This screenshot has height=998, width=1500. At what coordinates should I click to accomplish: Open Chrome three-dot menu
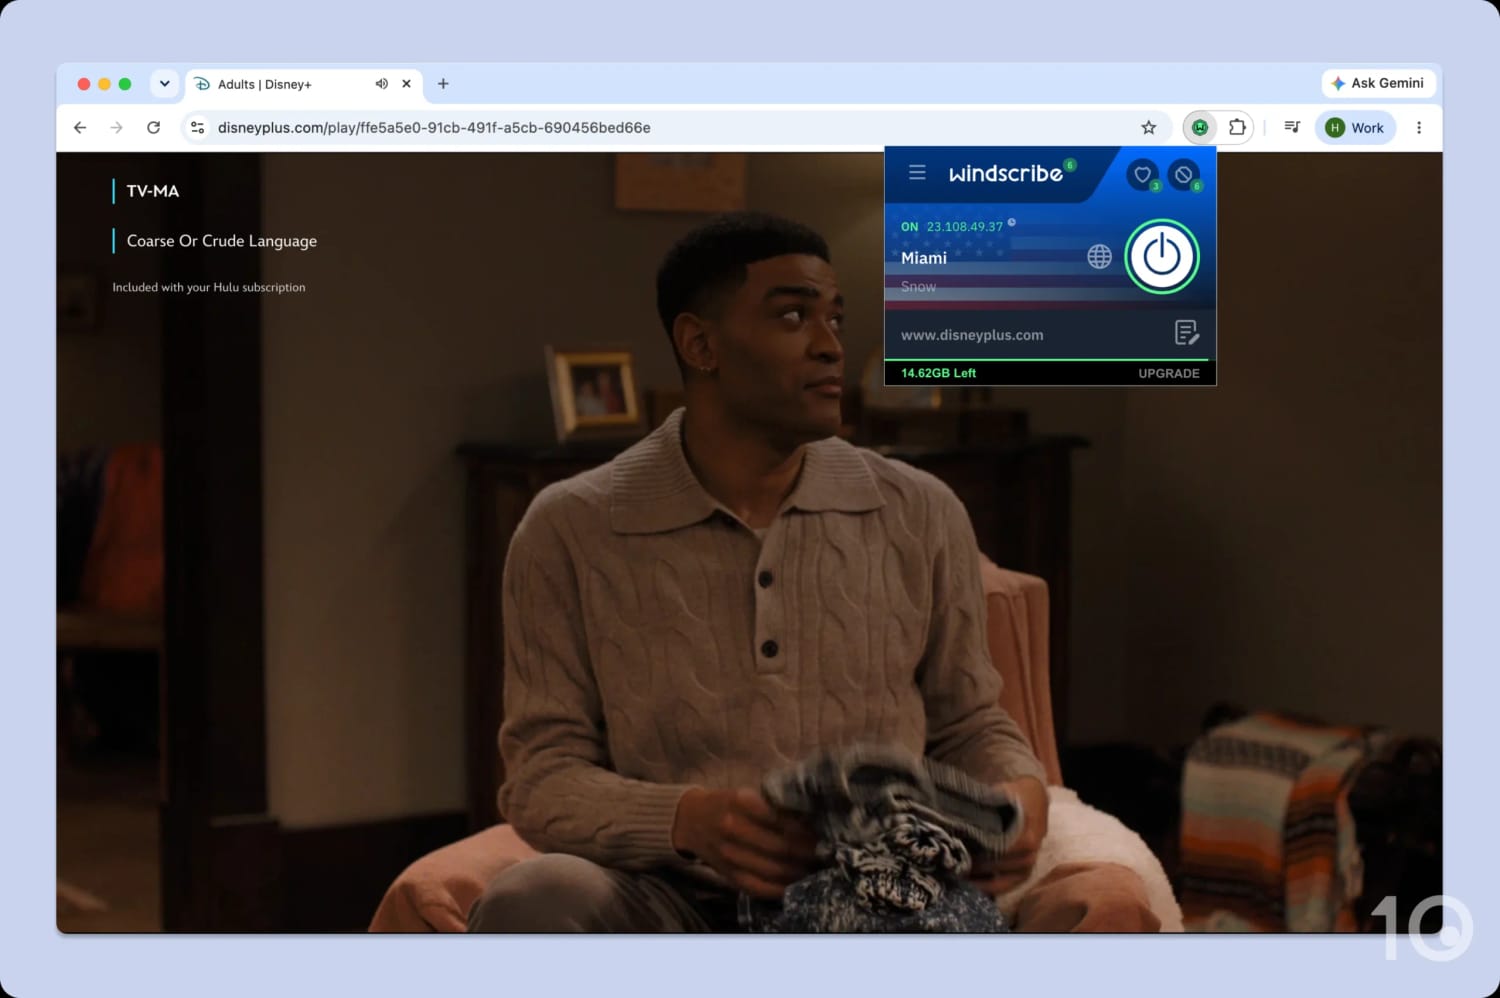[1418, 127]
